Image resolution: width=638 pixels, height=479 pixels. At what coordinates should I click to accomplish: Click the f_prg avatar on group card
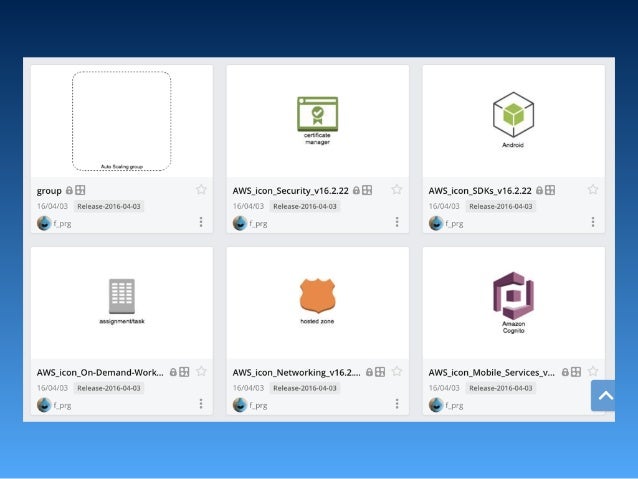44,223
